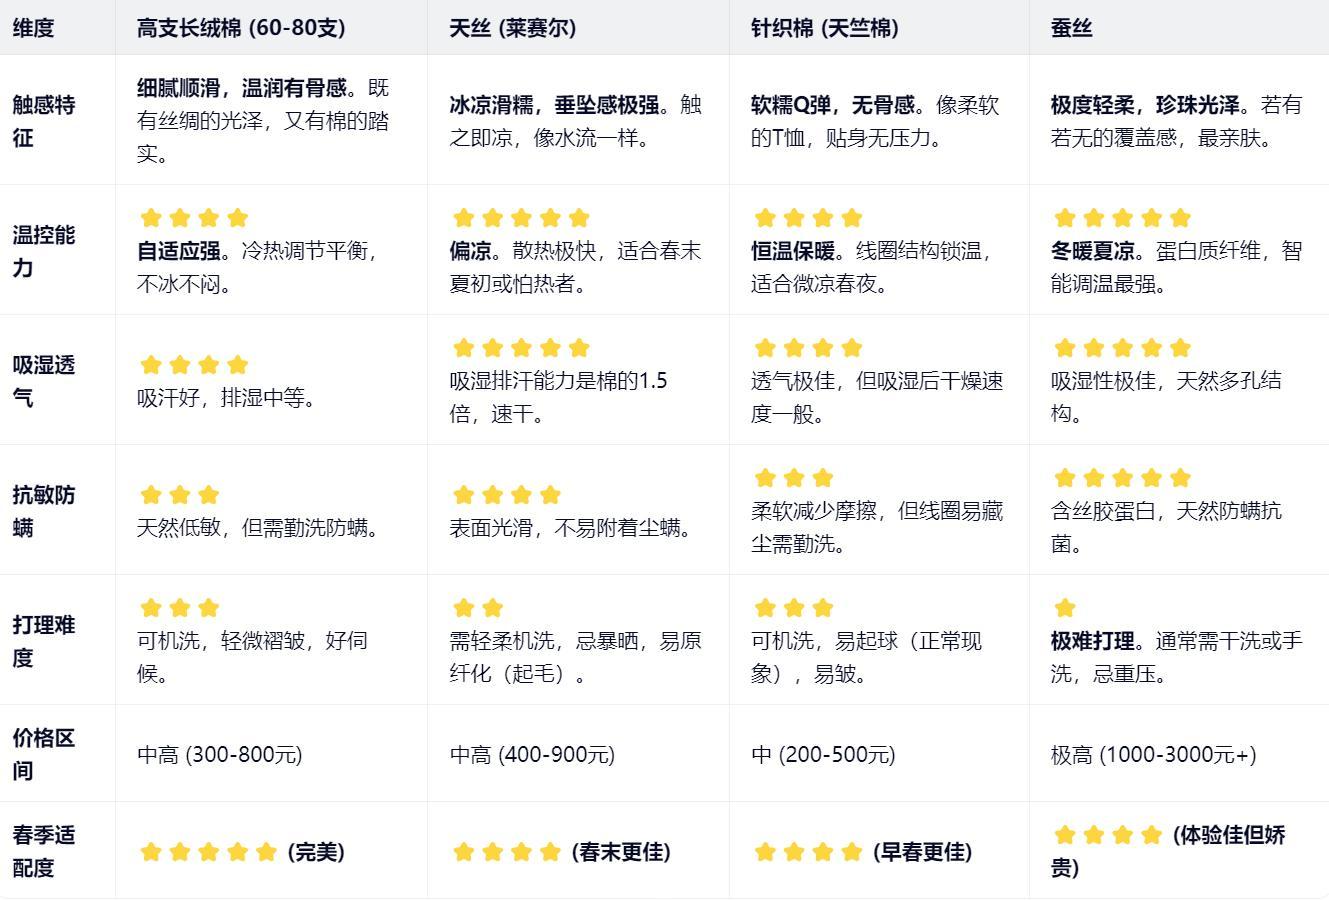Click the 中 (200-500元) price text
This screenshot has width=1329, height=900.
[x=823, y=755]
